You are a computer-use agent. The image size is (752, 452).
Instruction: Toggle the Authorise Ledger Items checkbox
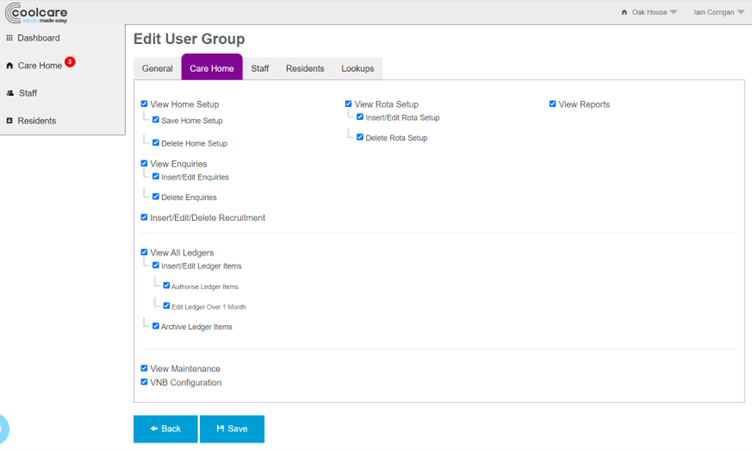[166, 286]
